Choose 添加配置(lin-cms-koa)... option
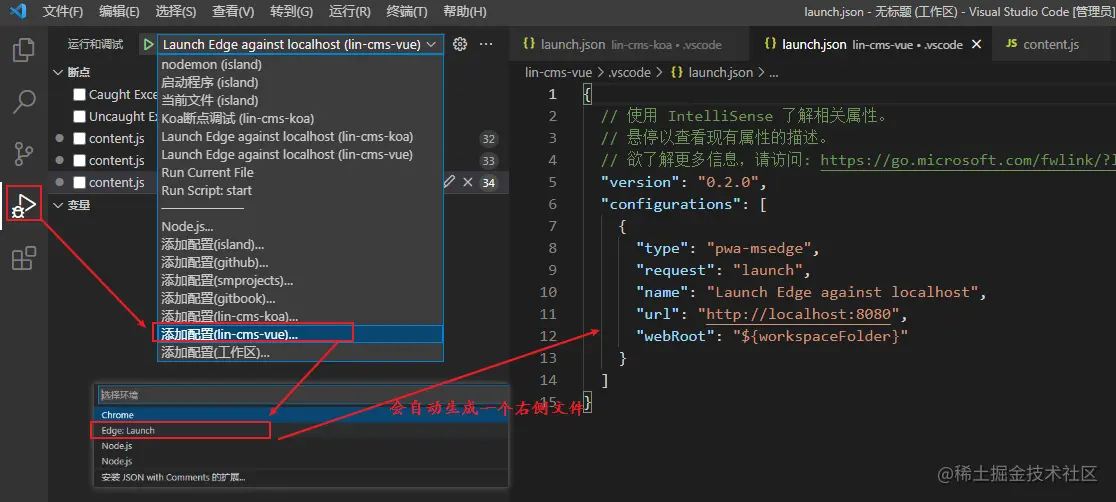This screenshot has width=1116, height=502. point(300,316)
